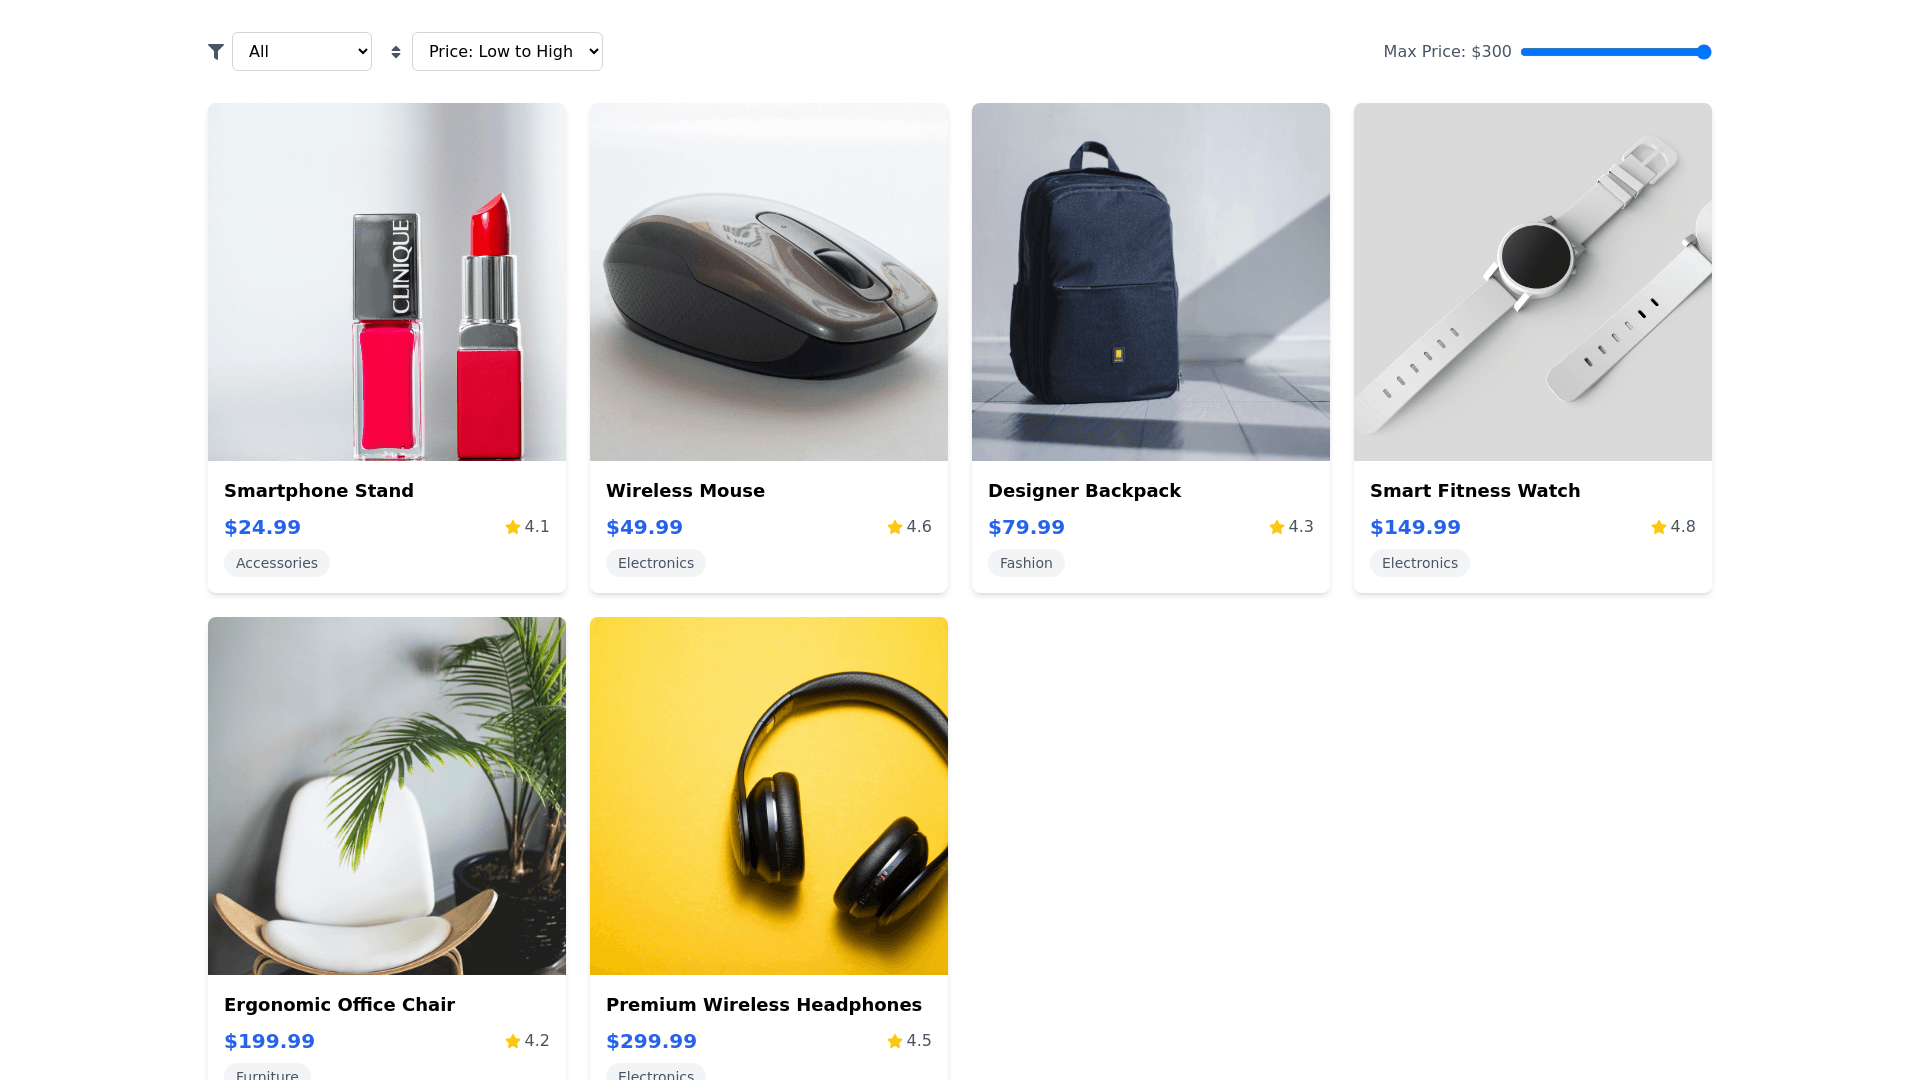The image size is (1920, 1080).
Task: Click the sort arrows icon
Action: 396,52
